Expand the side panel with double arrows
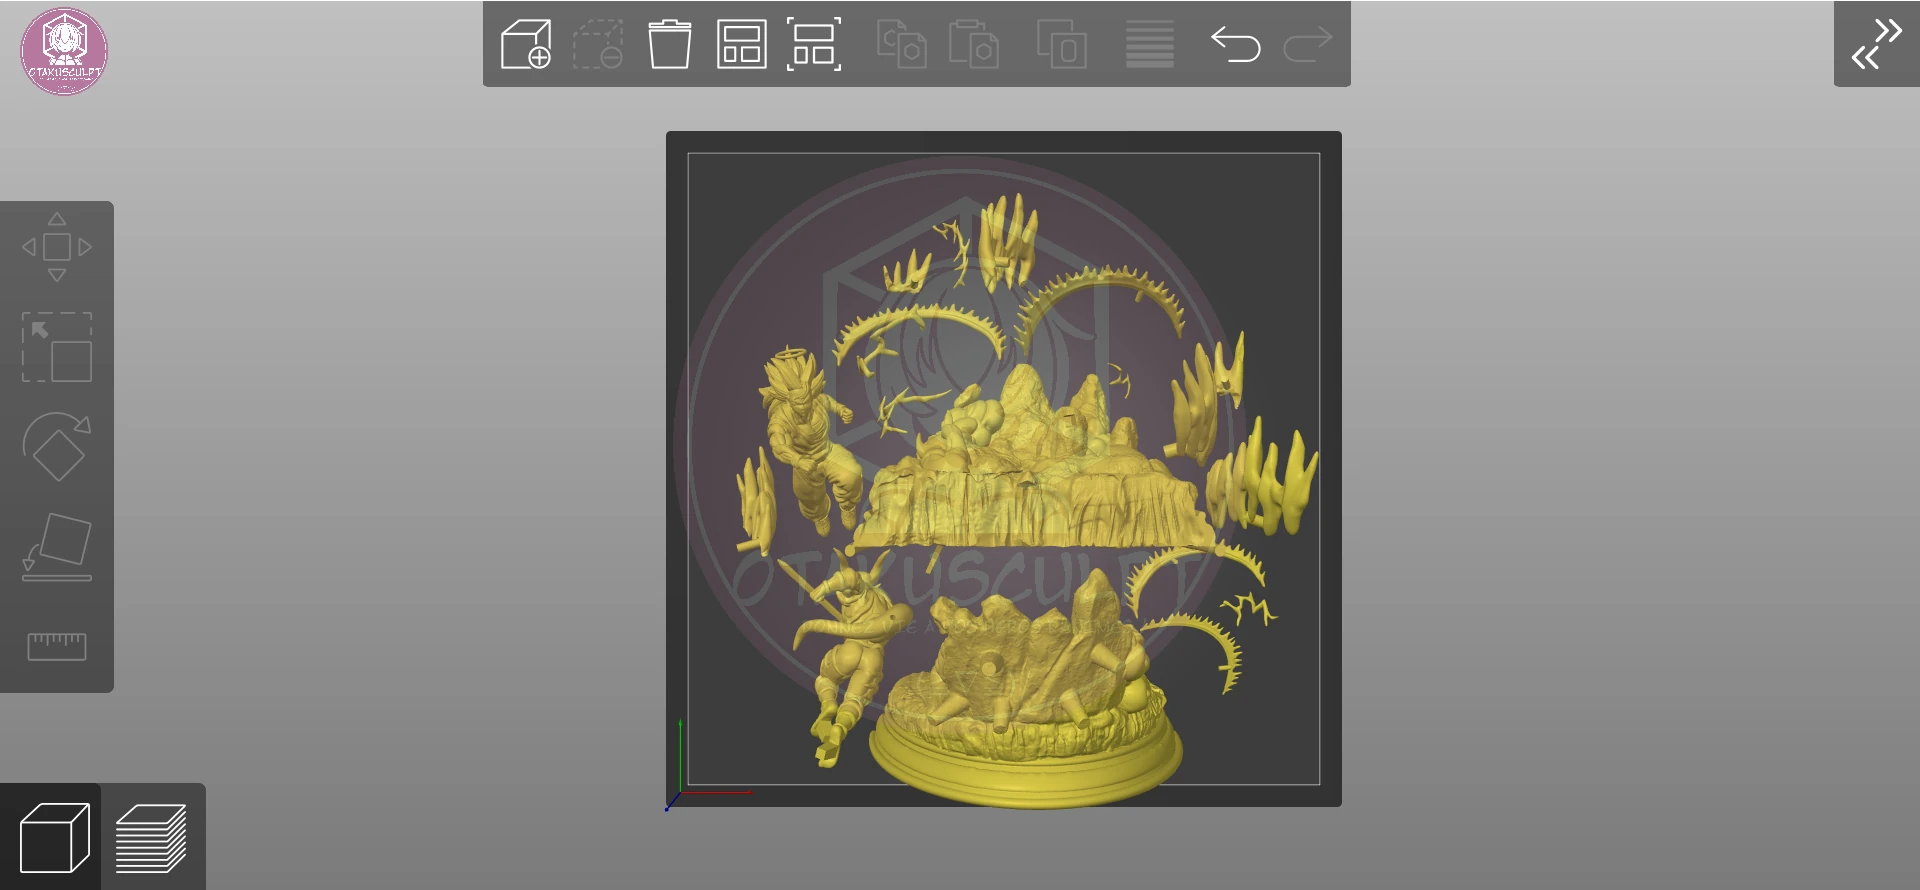Image resolution: width=1920 pixels, height=890 pixels. [1876, 44]
